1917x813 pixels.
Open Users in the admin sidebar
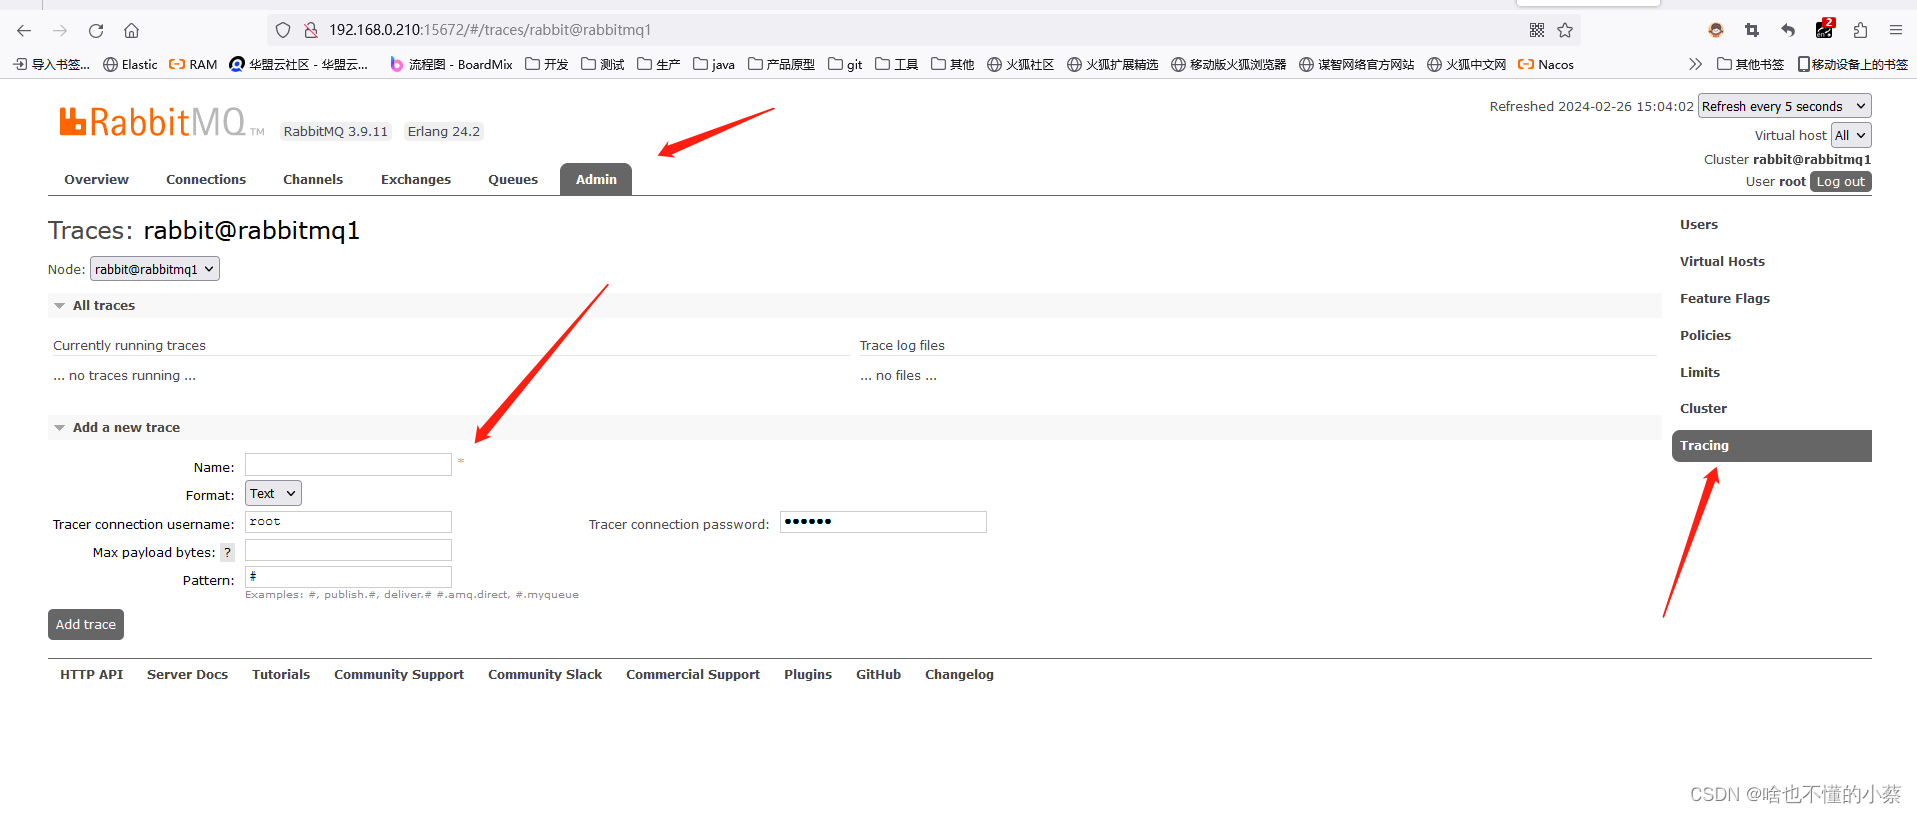click(1699, 225)
